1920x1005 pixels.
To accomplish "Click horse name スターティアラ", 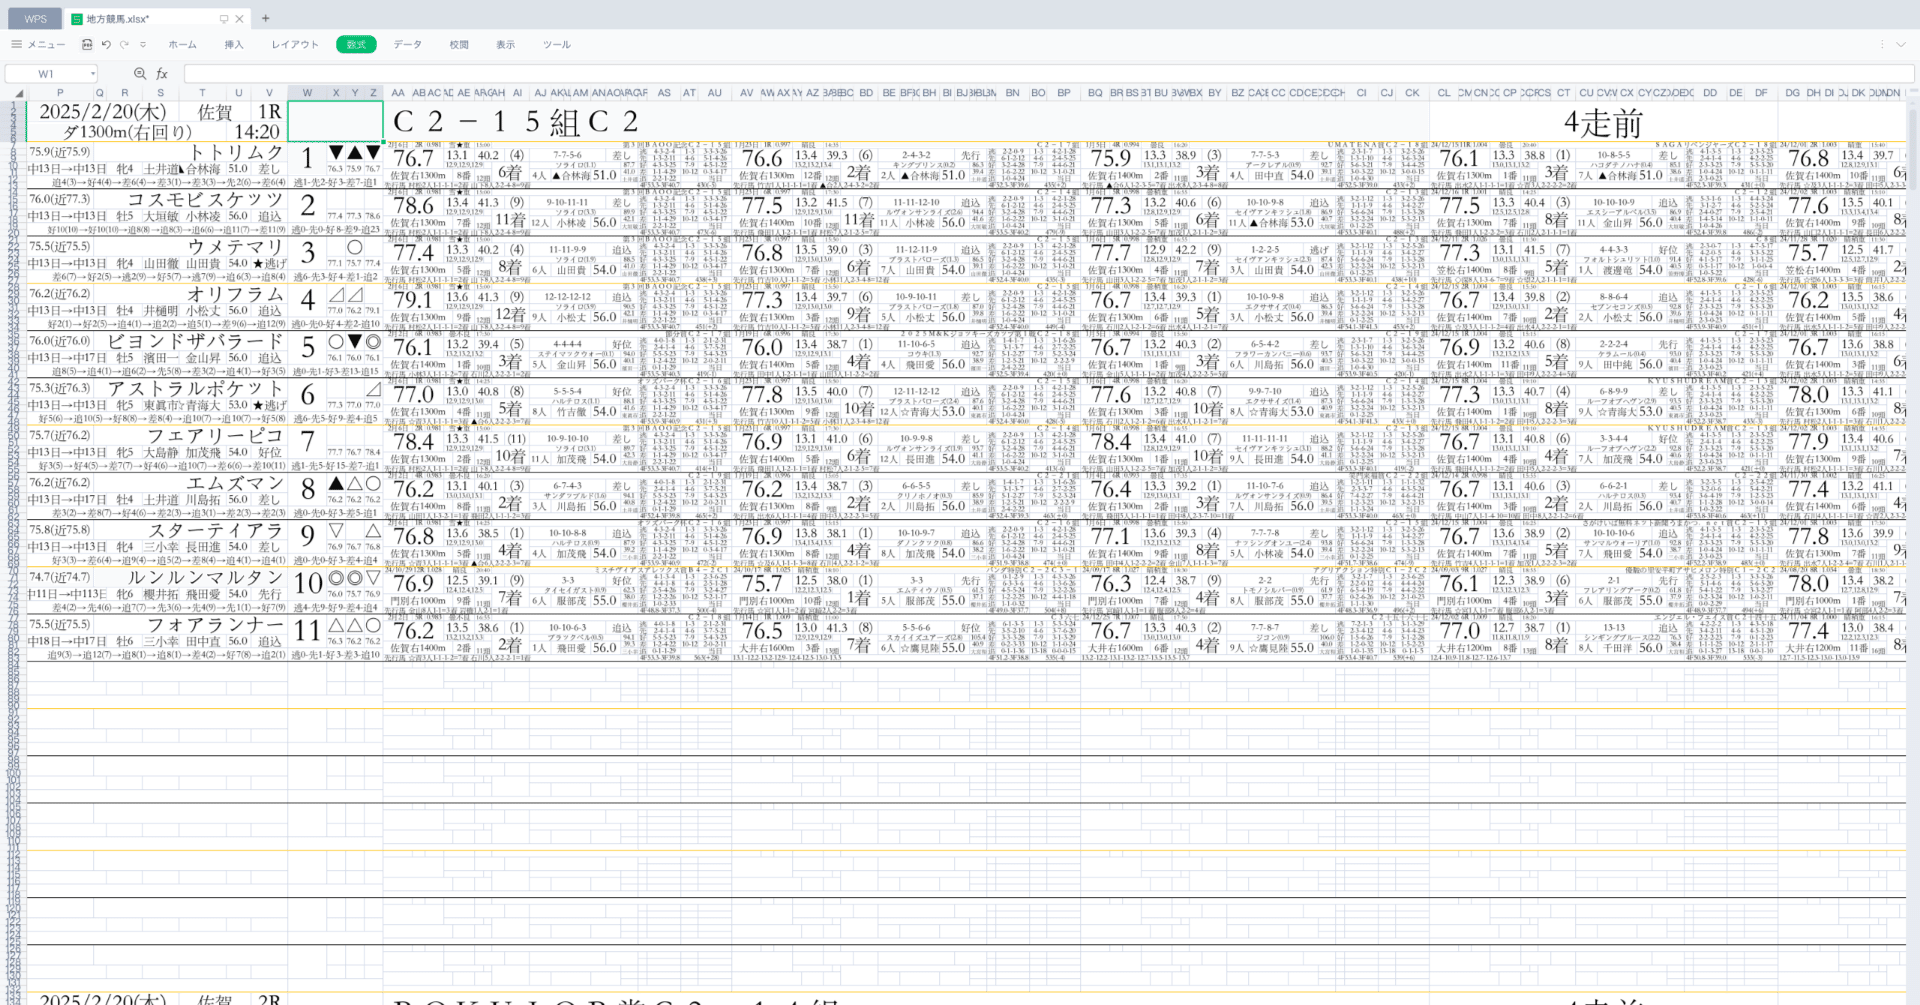I will [x=215, y=530].
